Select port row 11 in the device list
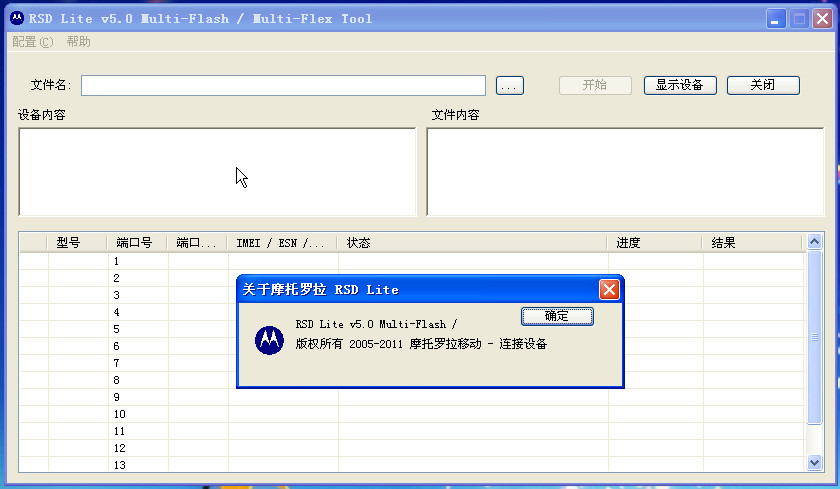Image resolution: width=840 pixels, height=489 pixels. (412, 431)
